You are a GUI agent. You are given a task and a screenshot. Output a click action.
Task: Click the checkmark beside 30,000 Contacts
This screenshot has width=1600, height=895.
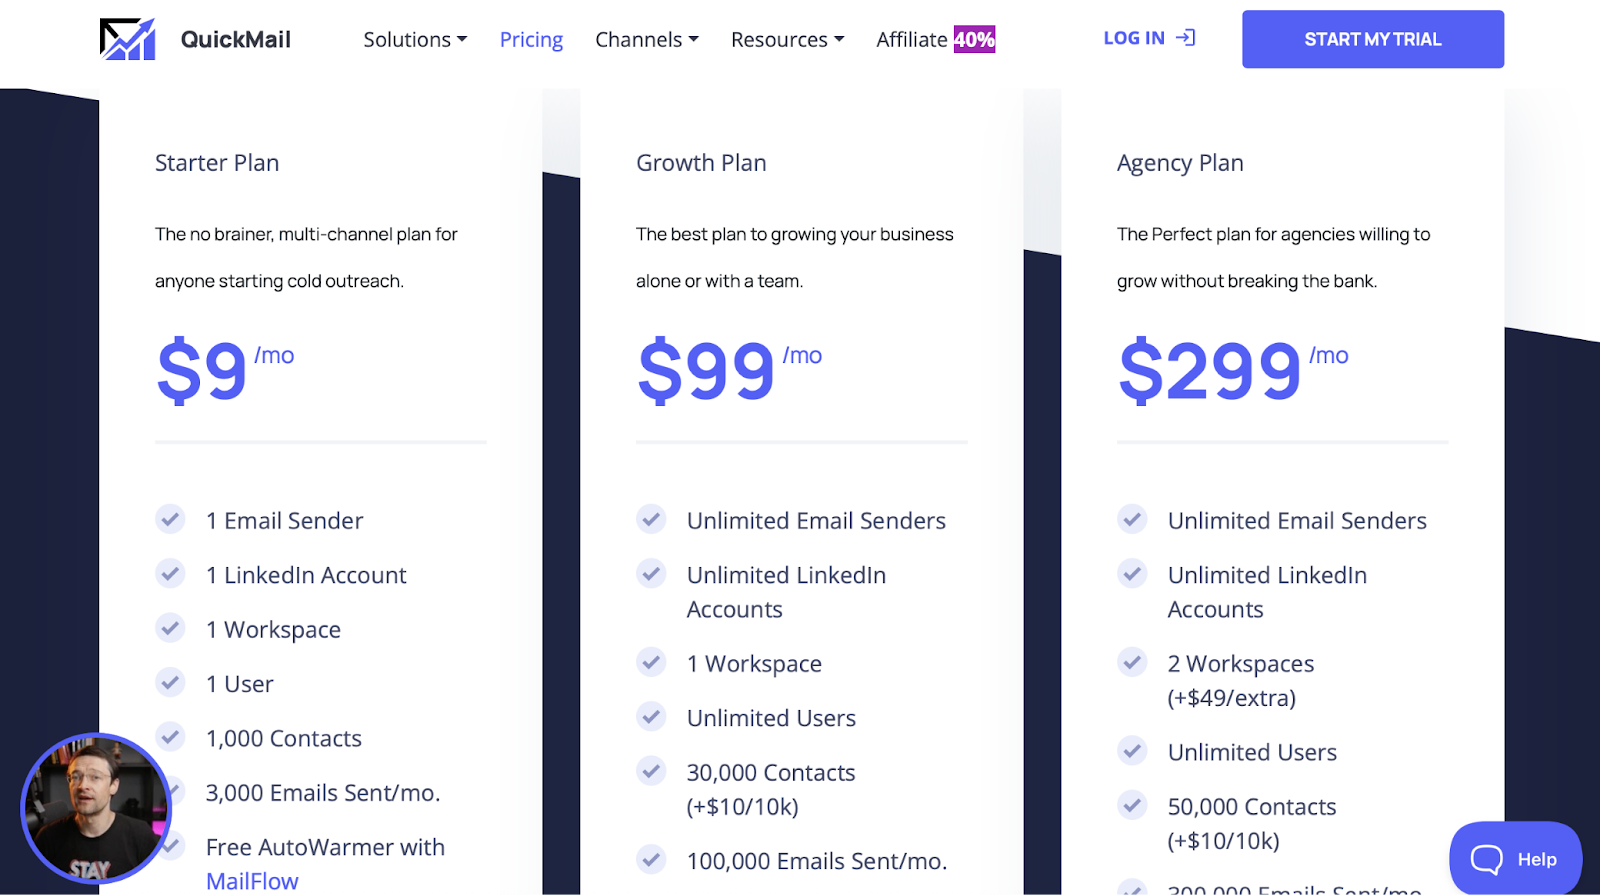[x=651, y=770]
